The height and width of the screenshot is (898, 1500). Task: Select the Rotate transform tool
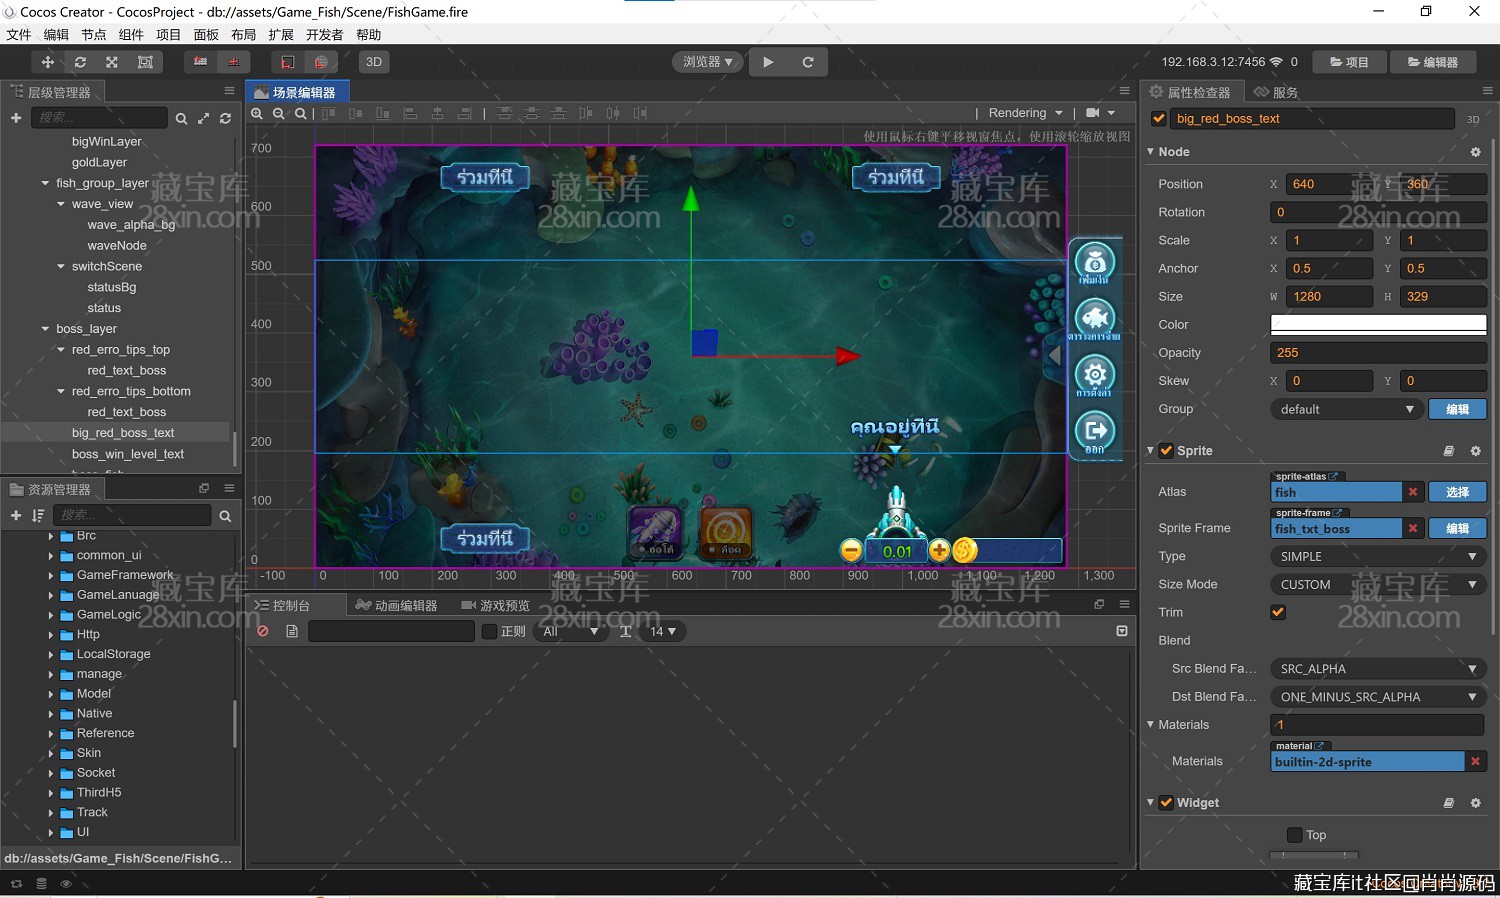pyautogui.click(x=80, y=62)
